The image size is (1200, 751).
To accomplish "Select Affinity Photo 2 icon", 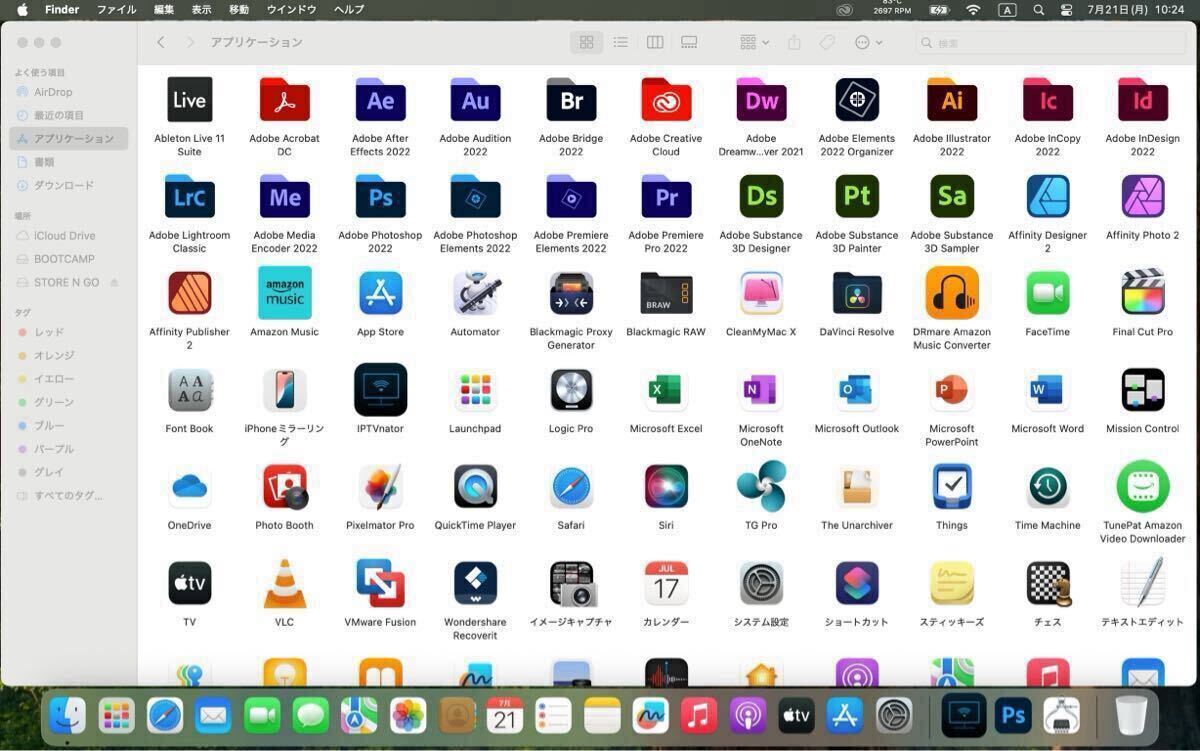I will 1143,196.
